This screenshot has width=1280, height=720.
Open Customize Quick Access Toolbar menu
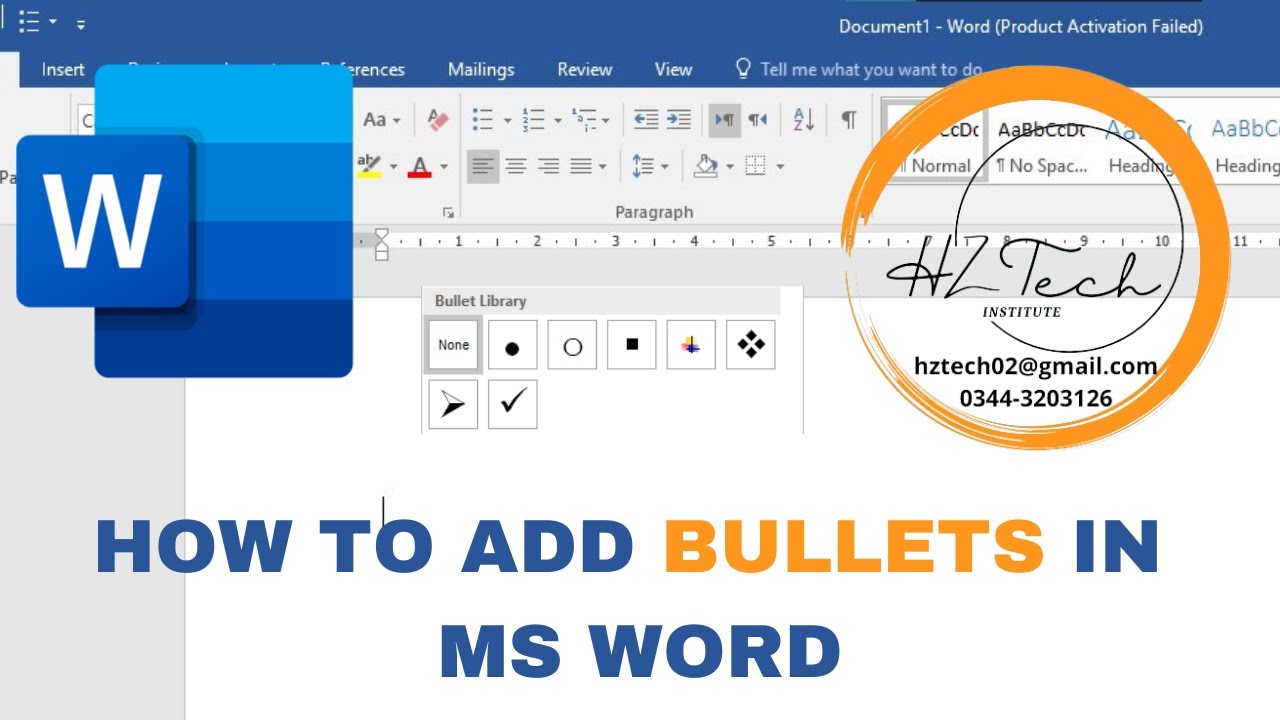click(81, 23)
